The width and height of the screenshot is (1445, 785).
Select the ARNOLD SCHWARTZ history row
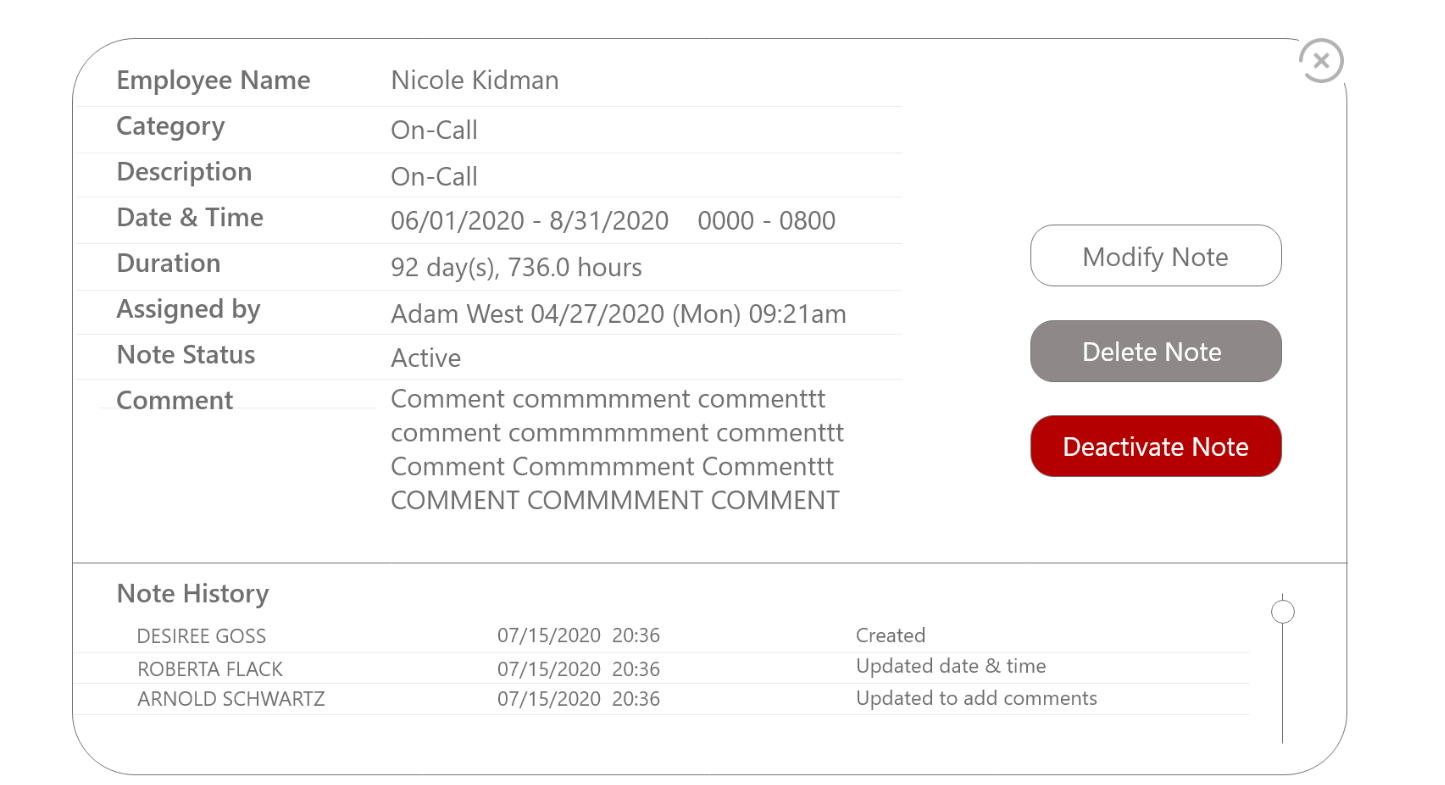(x=231, y=699)
